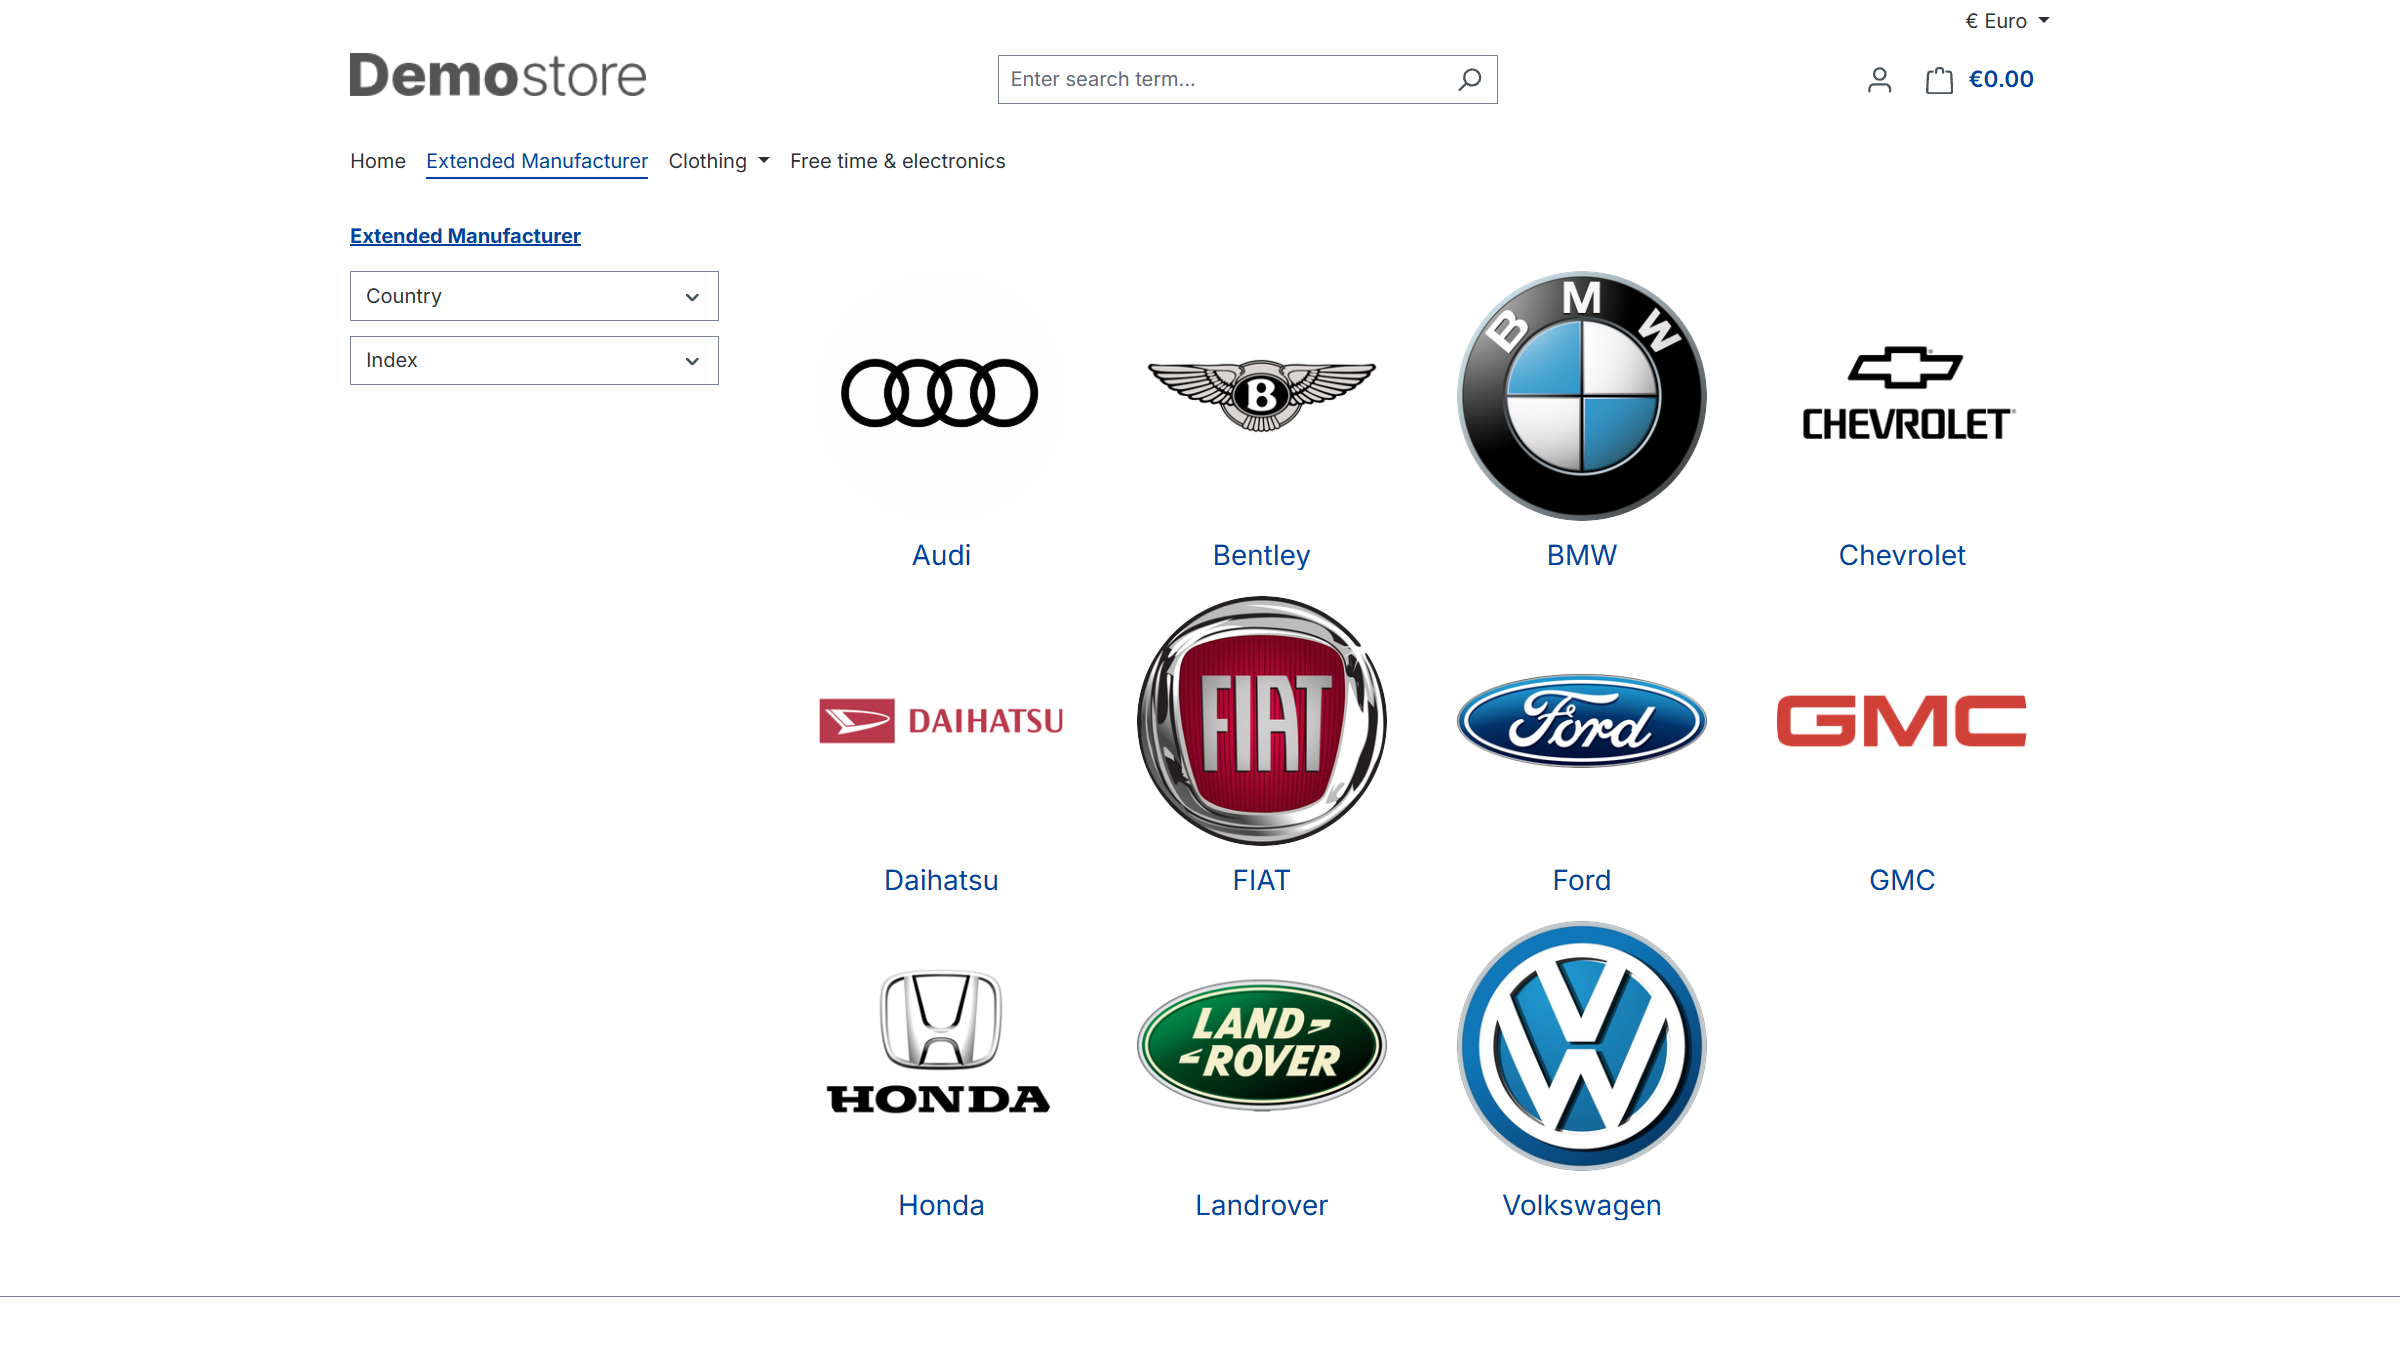
Task: Click the Audi rings logo
Action: (940, 394)
